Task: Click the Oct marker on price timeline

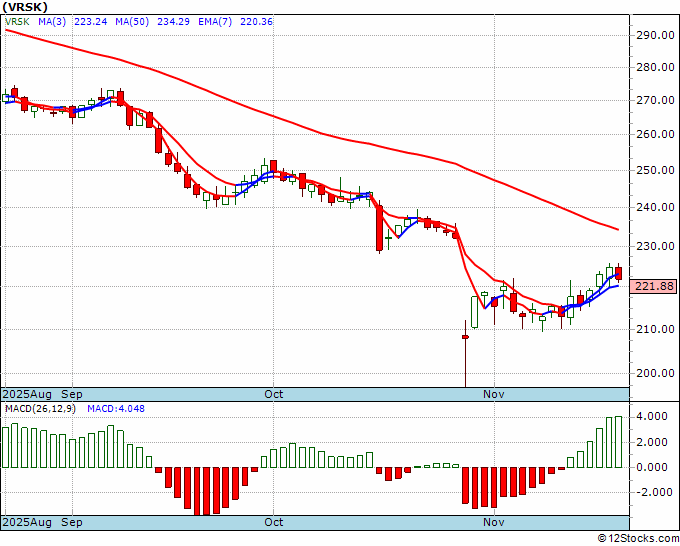Action: (274, 394)
